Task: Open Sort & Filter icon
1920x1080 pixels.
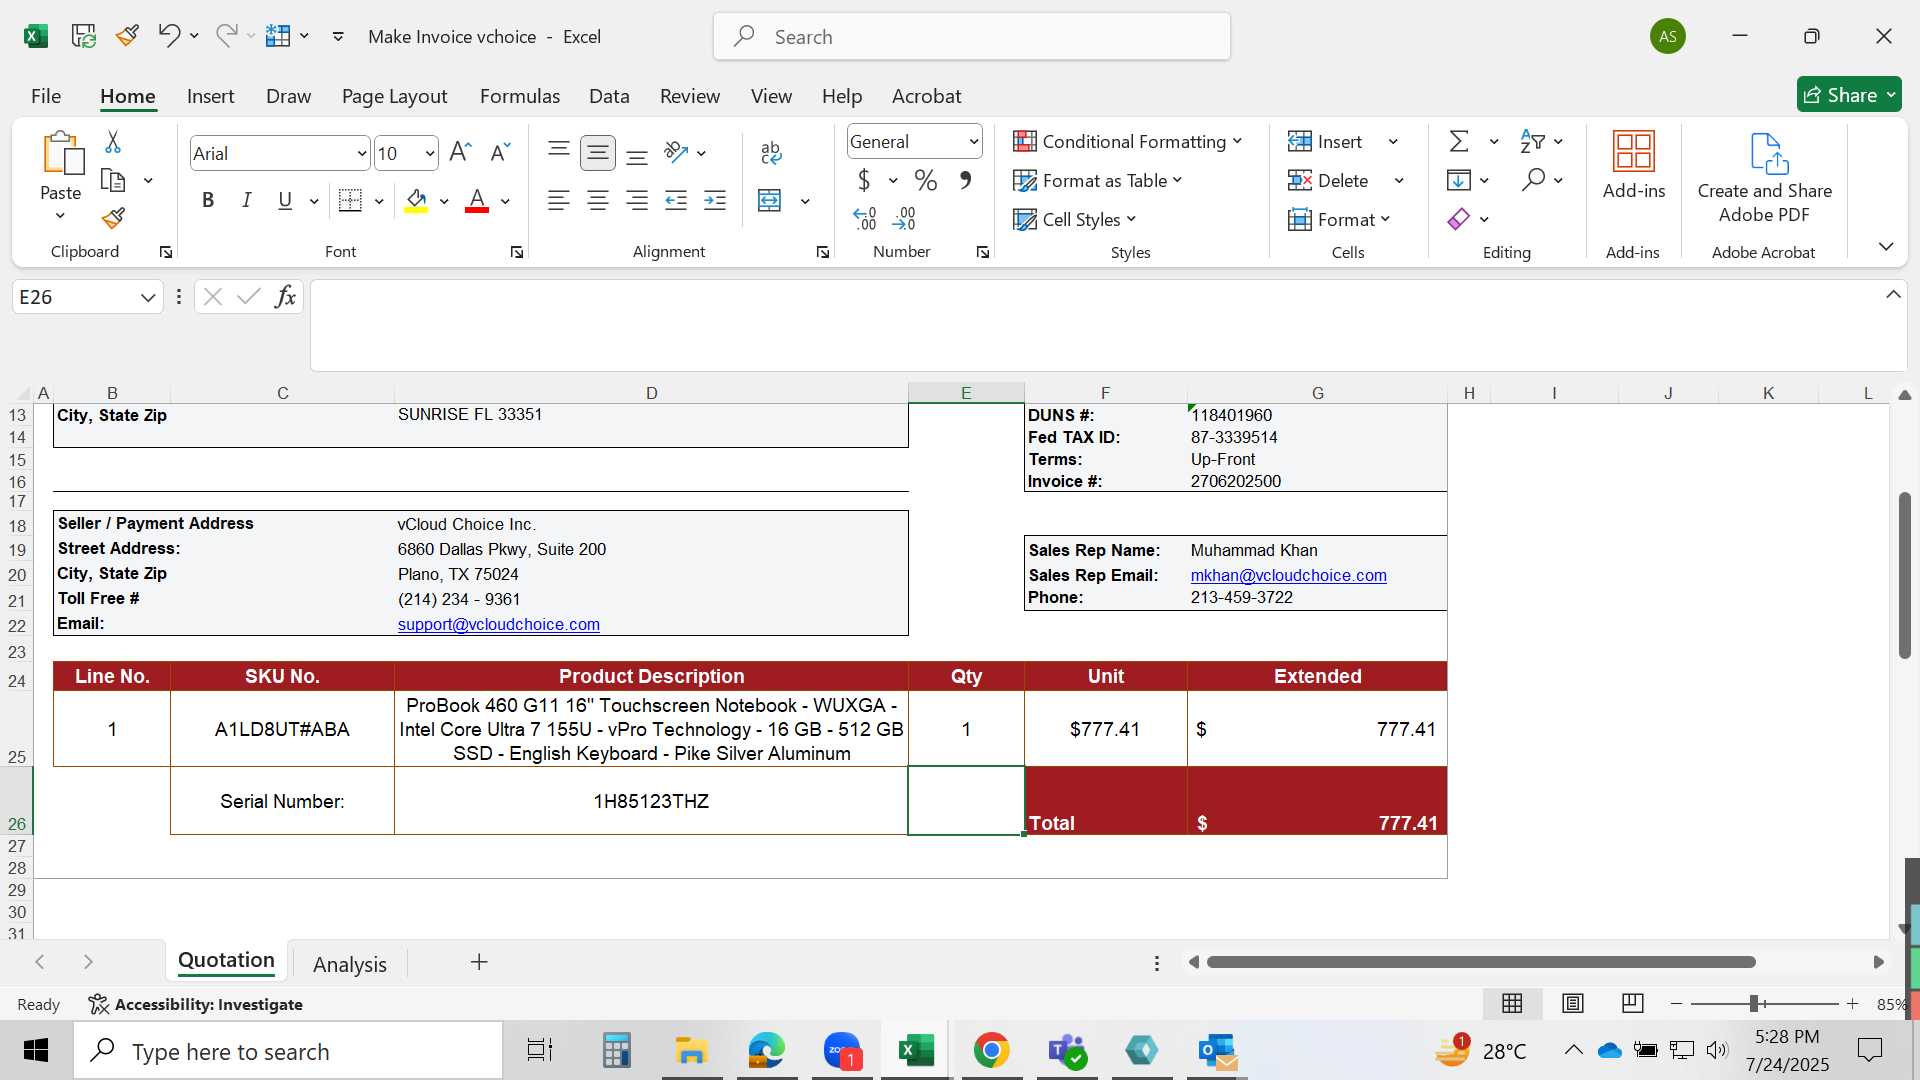Action: point(1531,142)
